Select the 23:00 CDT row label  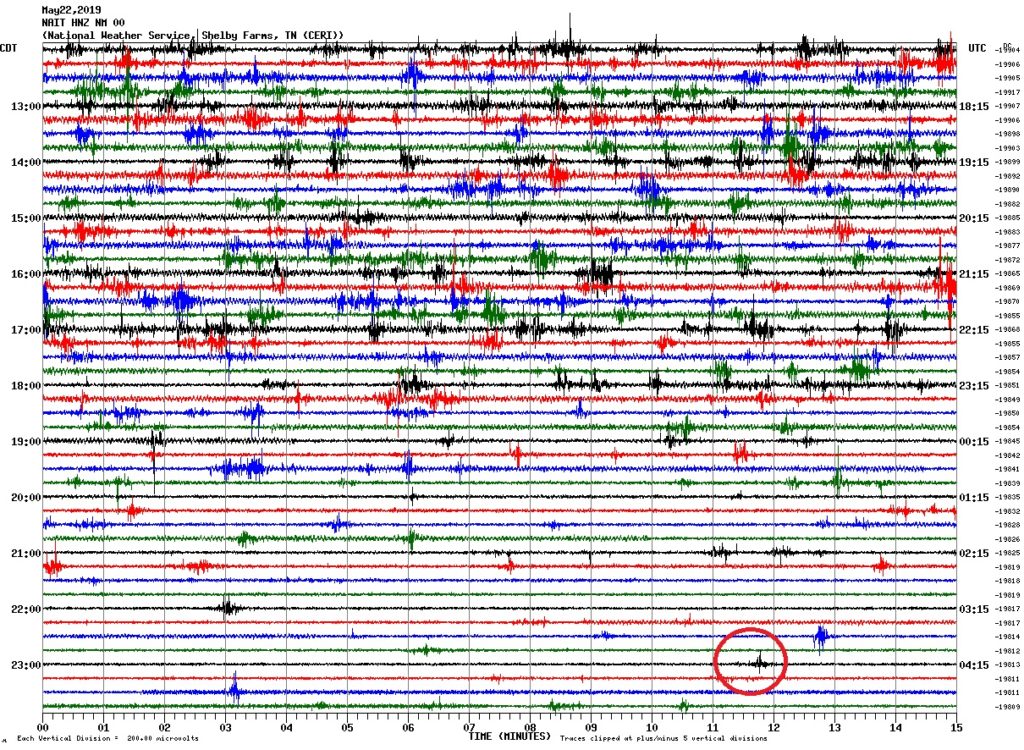(x=25, y=665)
